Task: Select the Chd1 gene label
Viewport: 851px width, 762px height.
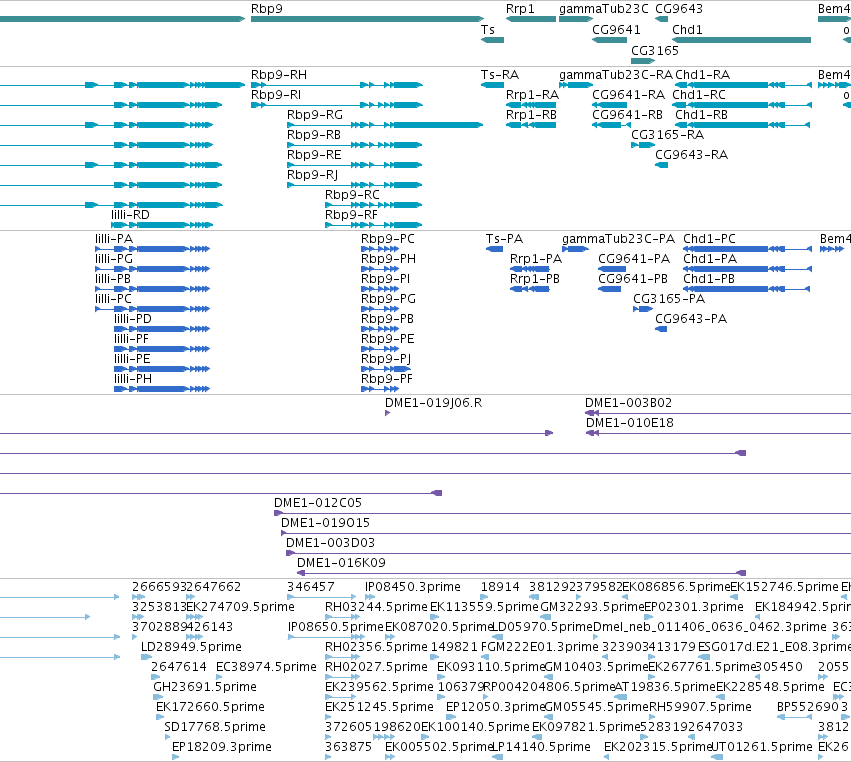Action: click(687, 29)
